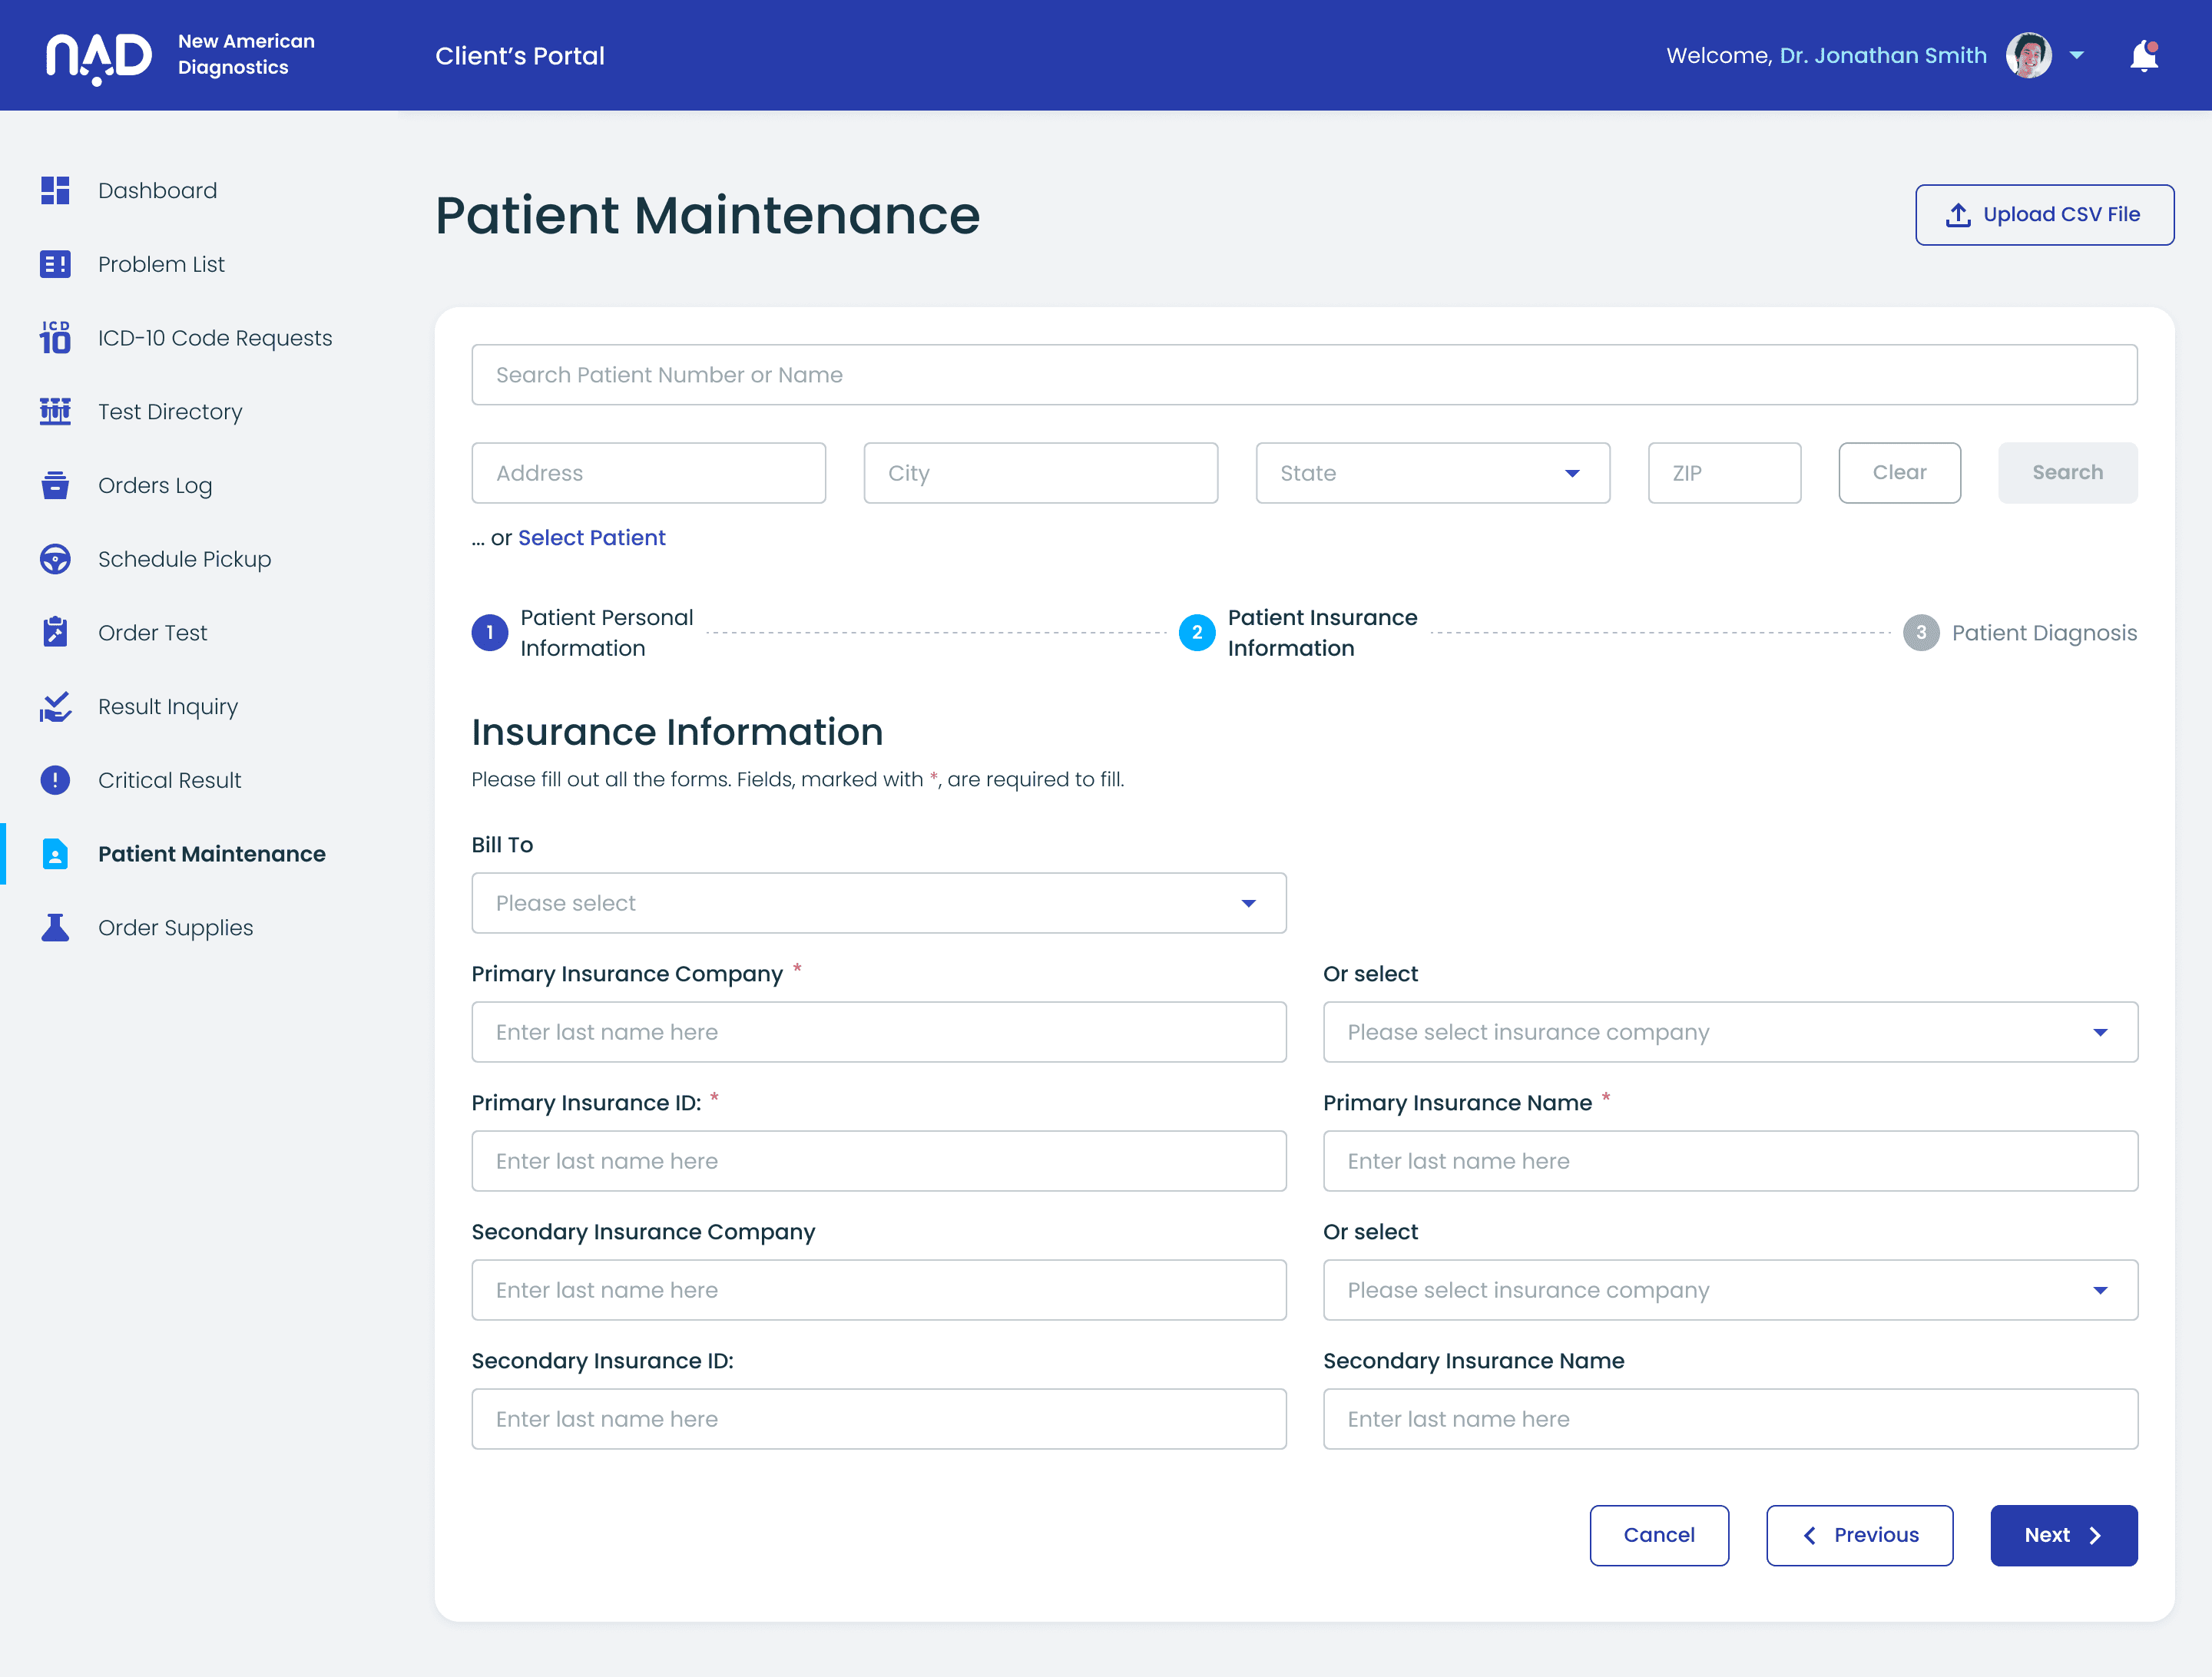
Task: Focus the Search Patient Number or Name field
Action: coord(1304,375)
